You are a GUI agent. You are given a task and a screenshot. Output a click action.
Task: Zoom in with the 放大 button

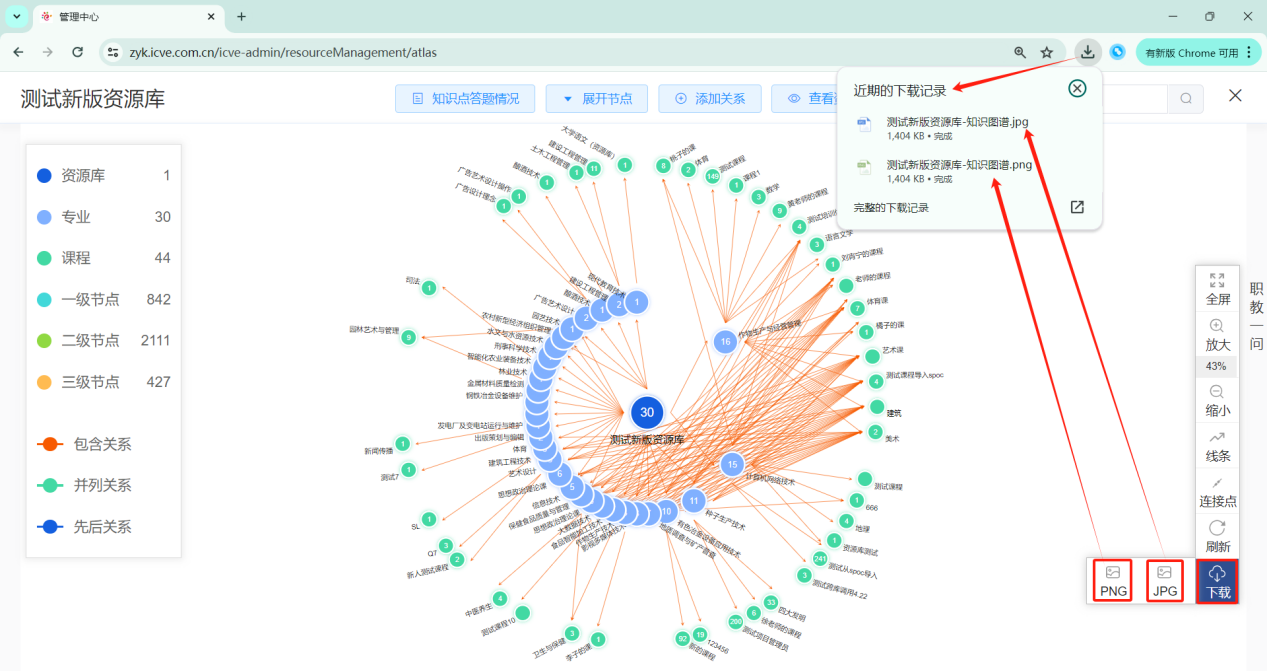(1217, 326)
